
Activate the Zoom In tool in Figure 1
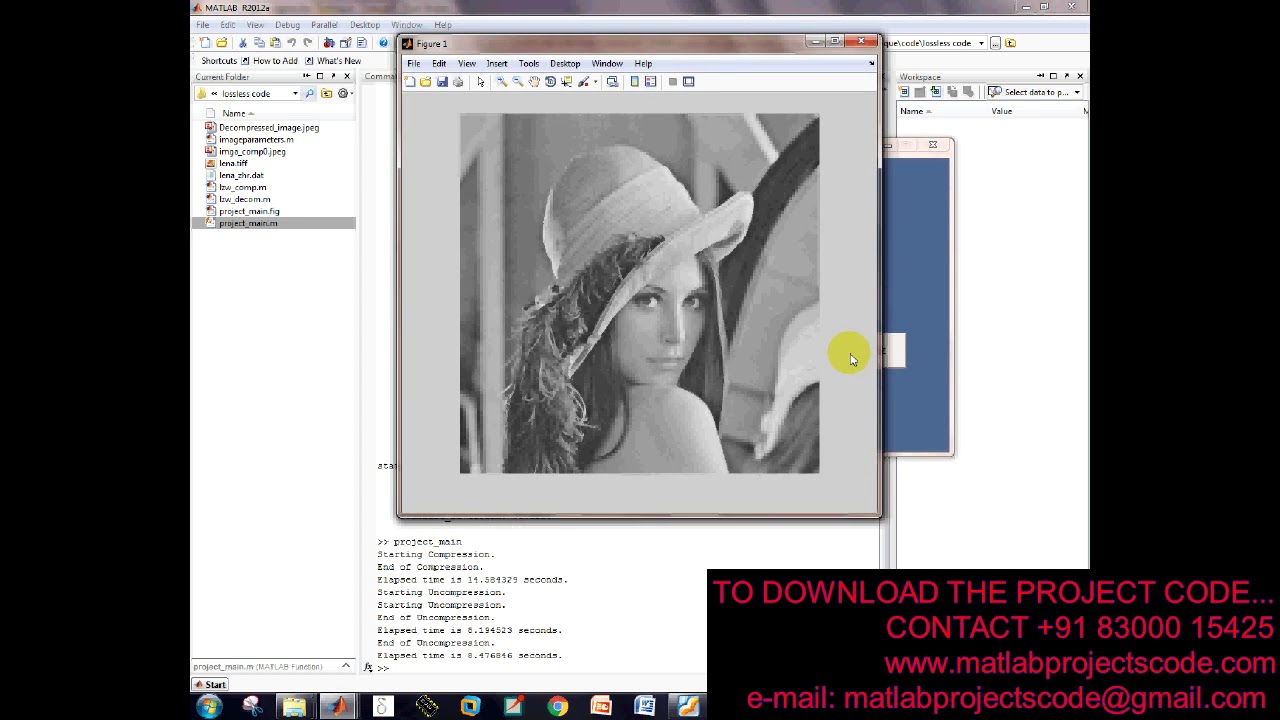[x=502, y=82]
